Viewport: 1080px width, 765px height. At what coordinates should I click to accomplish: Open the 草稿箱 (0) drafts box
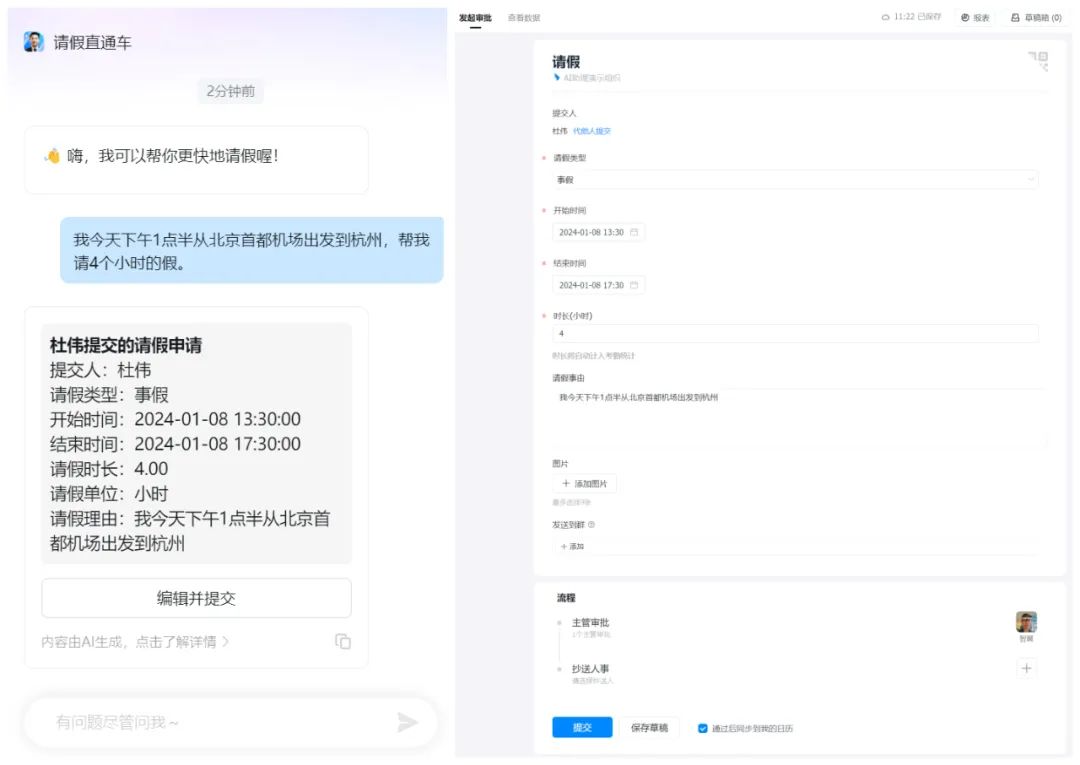point(1036,18)
